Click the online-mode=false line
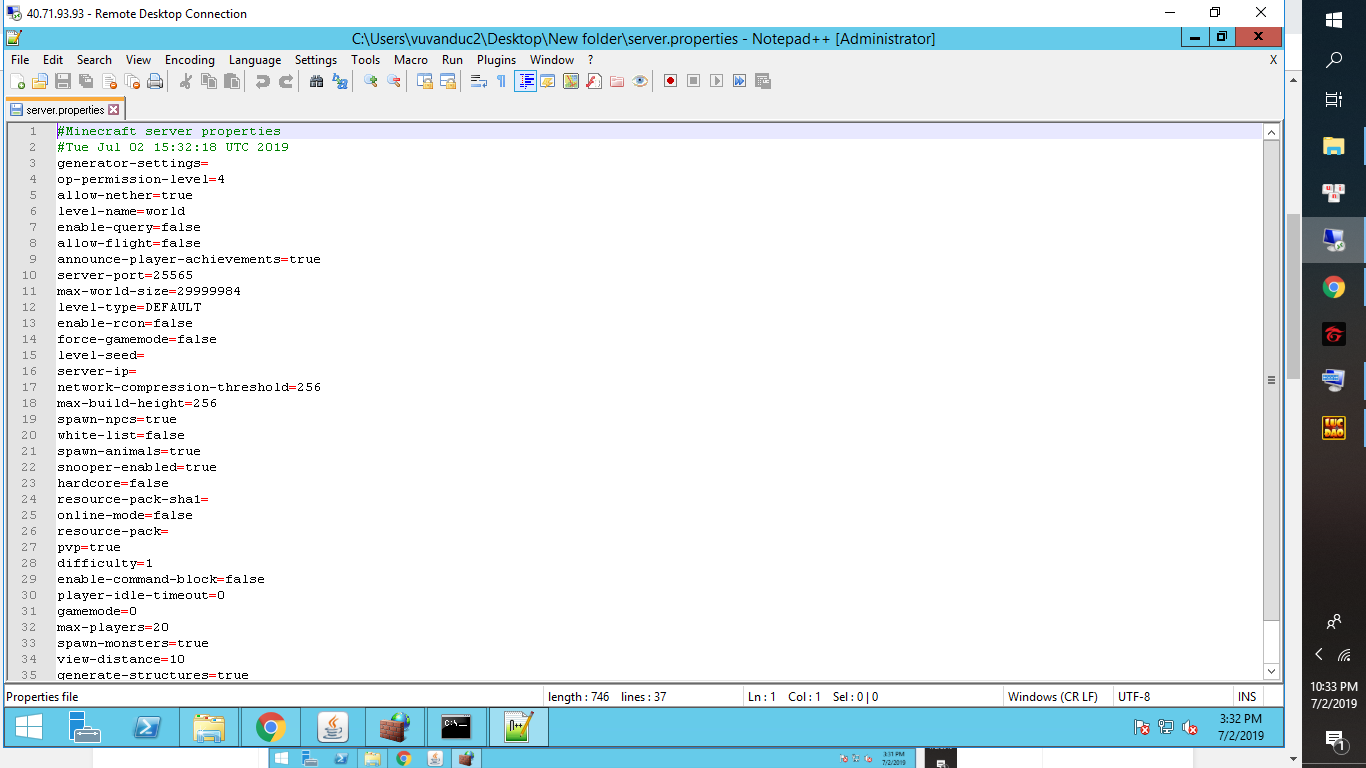 [125, 515]
